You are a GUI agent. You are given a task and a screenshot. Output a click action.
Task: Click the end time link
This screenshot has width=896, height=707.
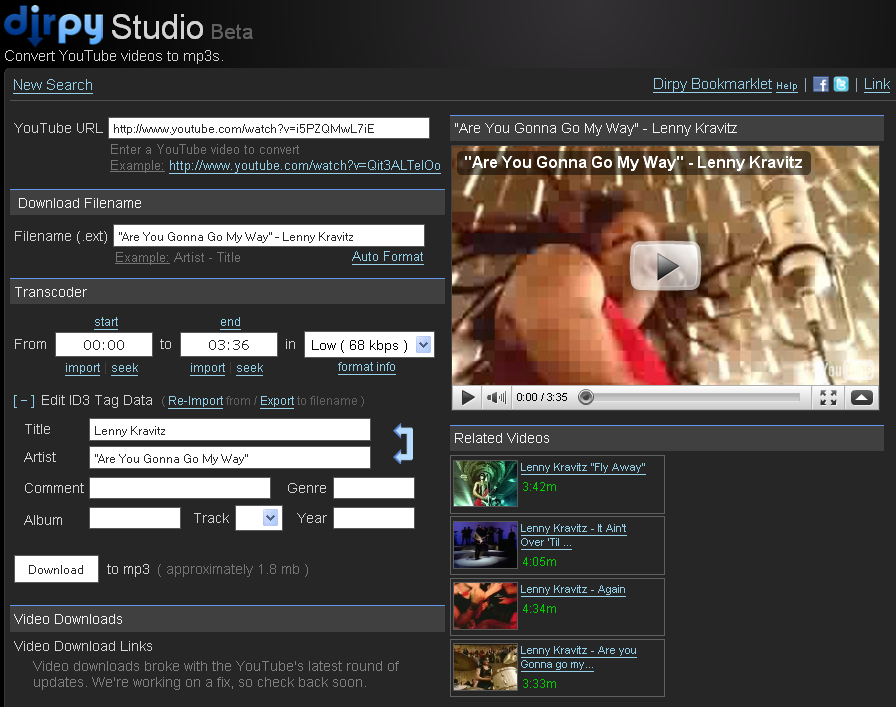pyautogui.click(x=230, y=322)
